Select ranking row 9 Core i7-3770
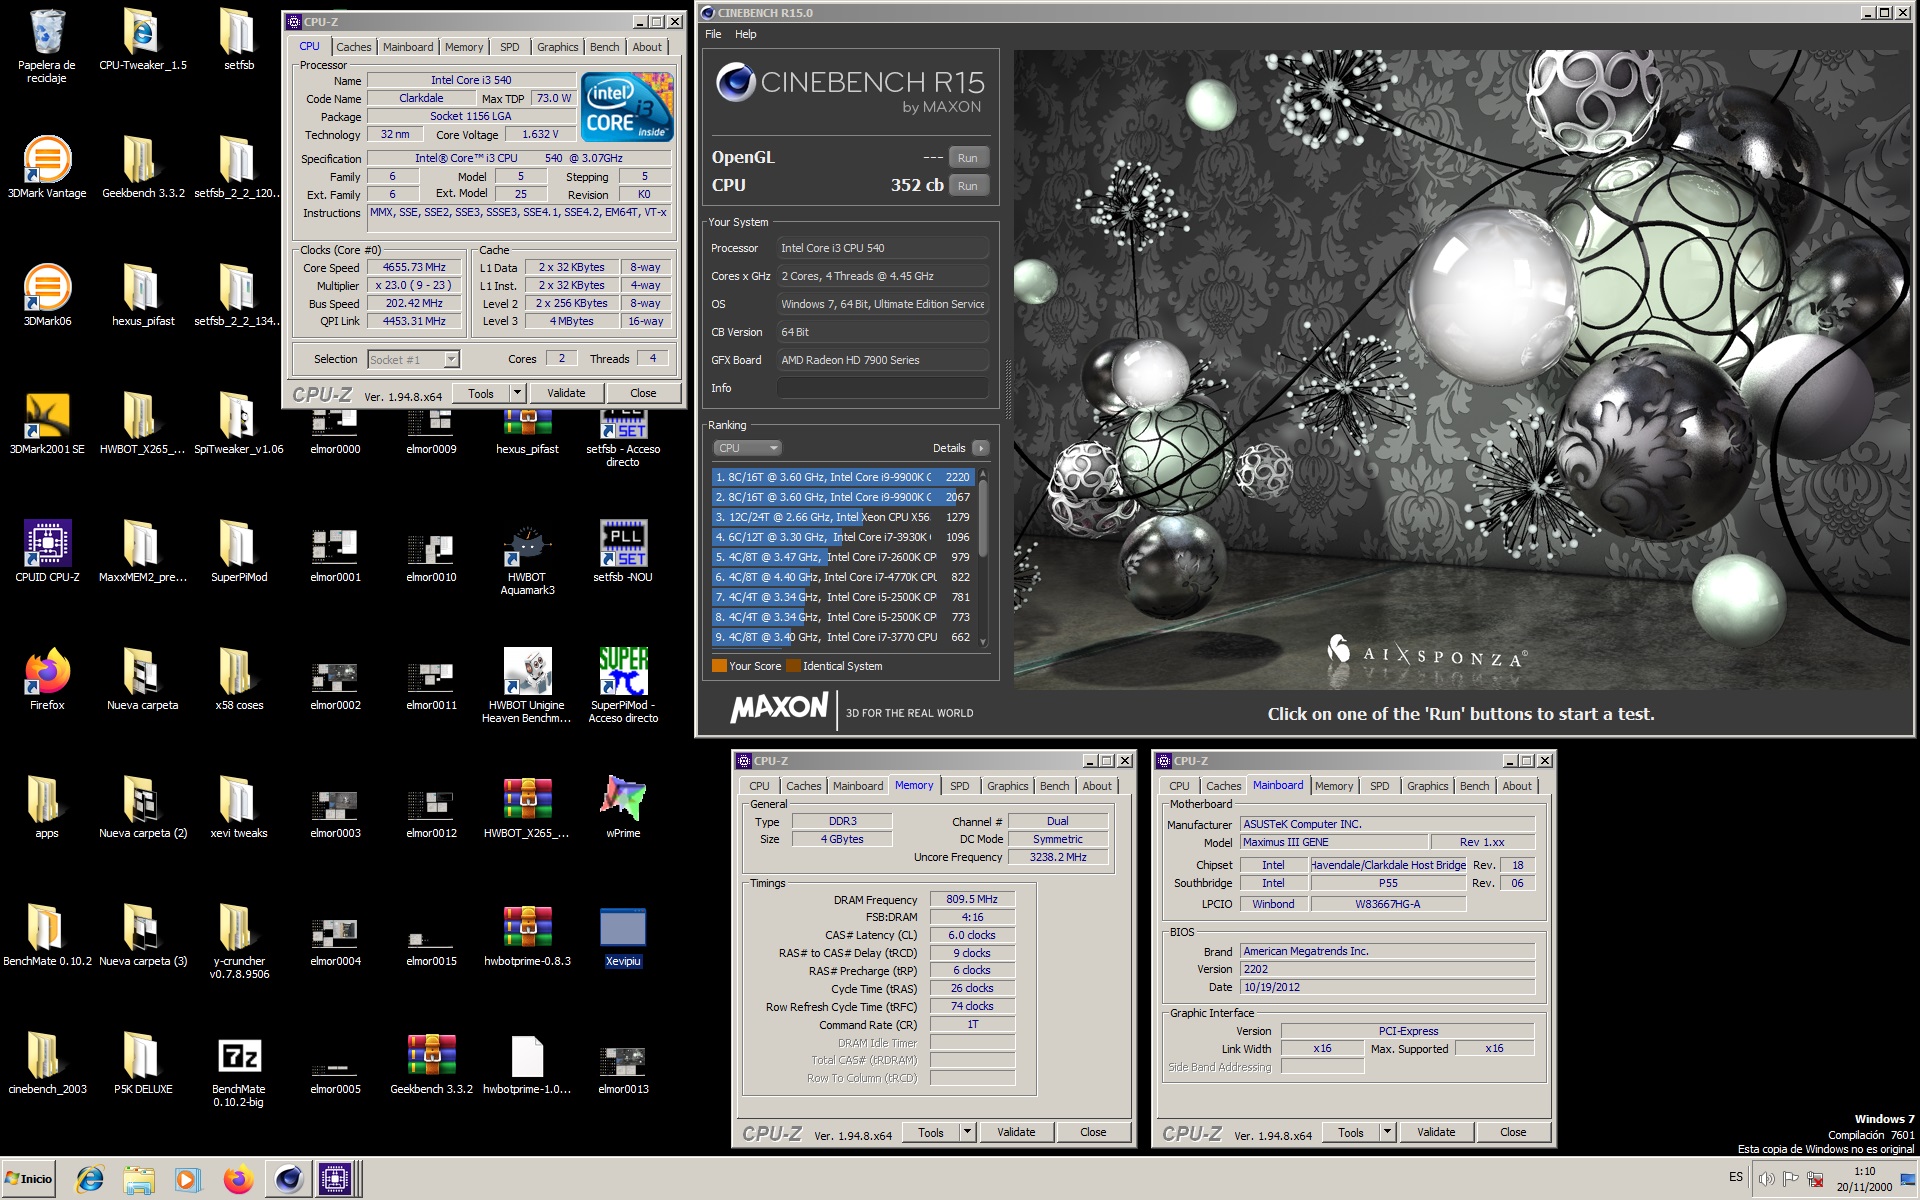The height and width of the screenshot is (1200, 1920). pyautogui.click(x=843, y=637)
